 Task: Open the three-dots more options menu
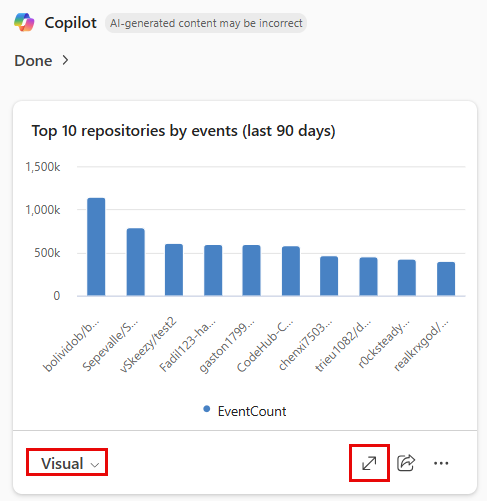click(441, 463)
